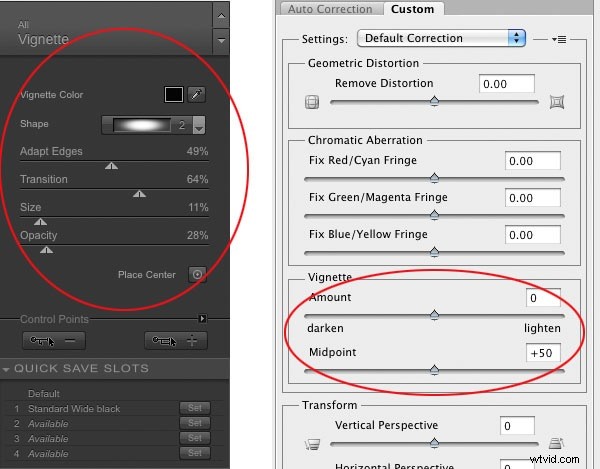This screenshot has width=600, height=469.
Task: Open the Default Correction settings dropdown
Action: [x=441, y=38]
